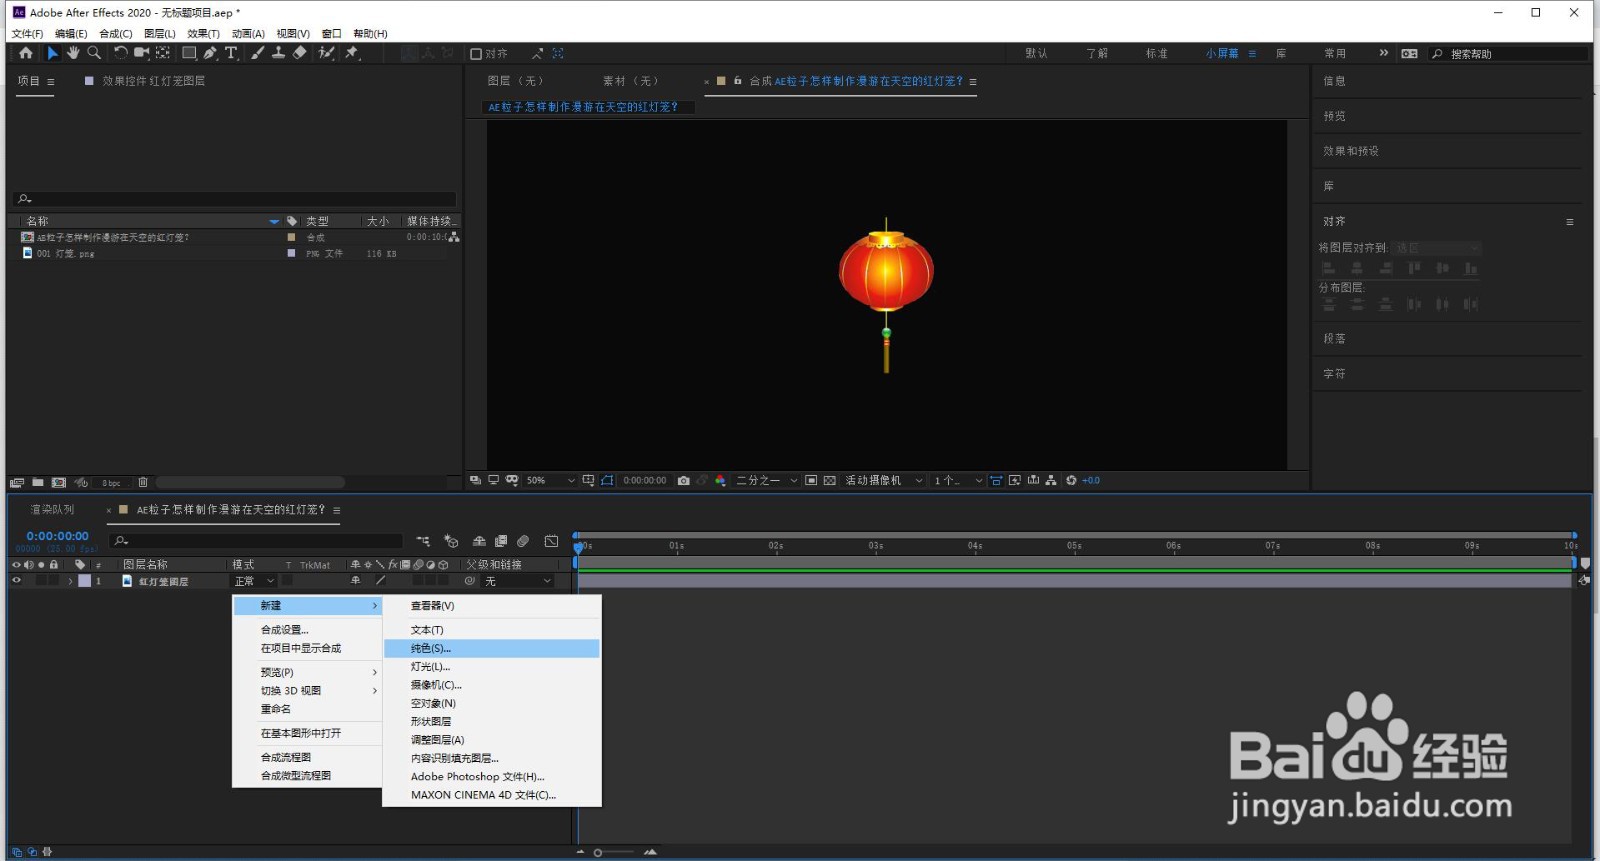Delete selected project item with trash icon
Image resolution: width=1600 pixels, height=861 pixels.
click(143, 483)
